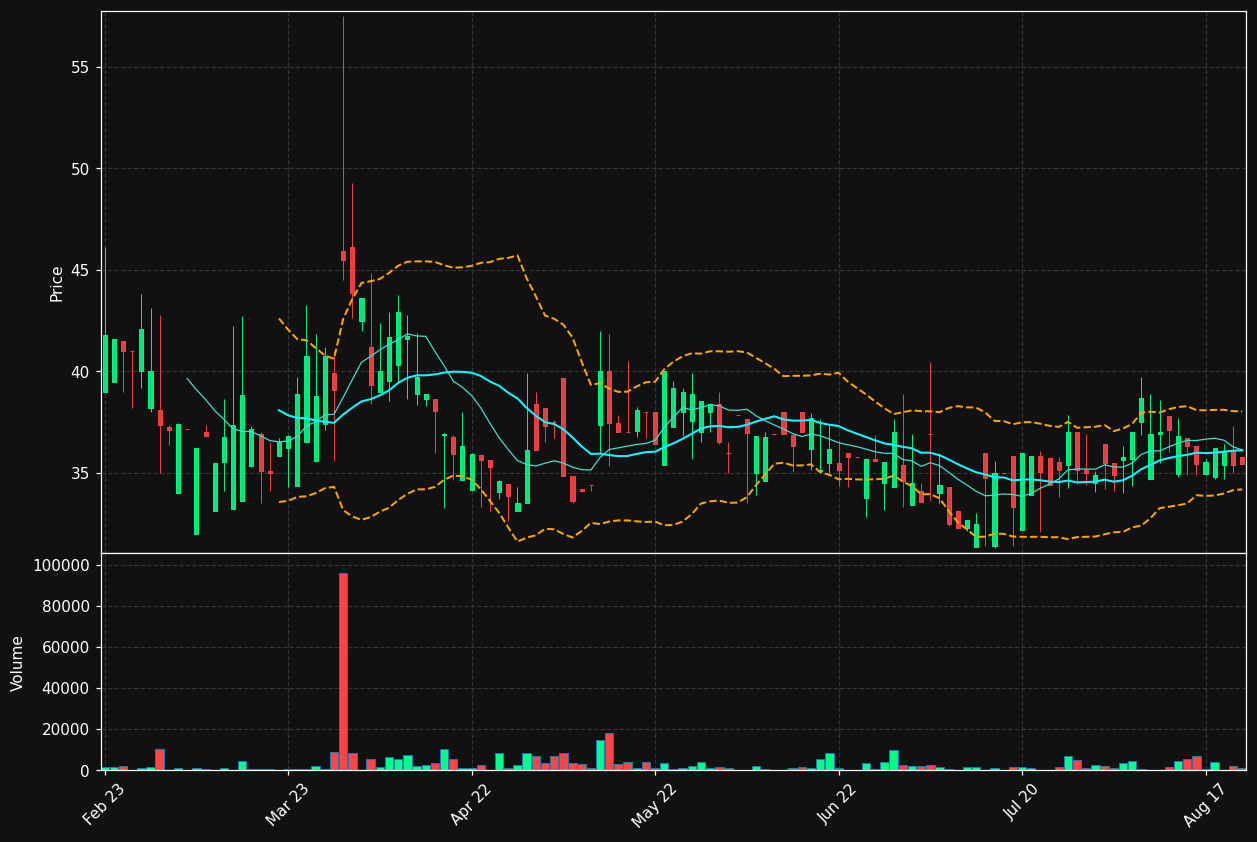Image resolution: width=1257 pixels, height=842 pixels.
Task: Click volume axis value 80000
Action: (66, 606)
